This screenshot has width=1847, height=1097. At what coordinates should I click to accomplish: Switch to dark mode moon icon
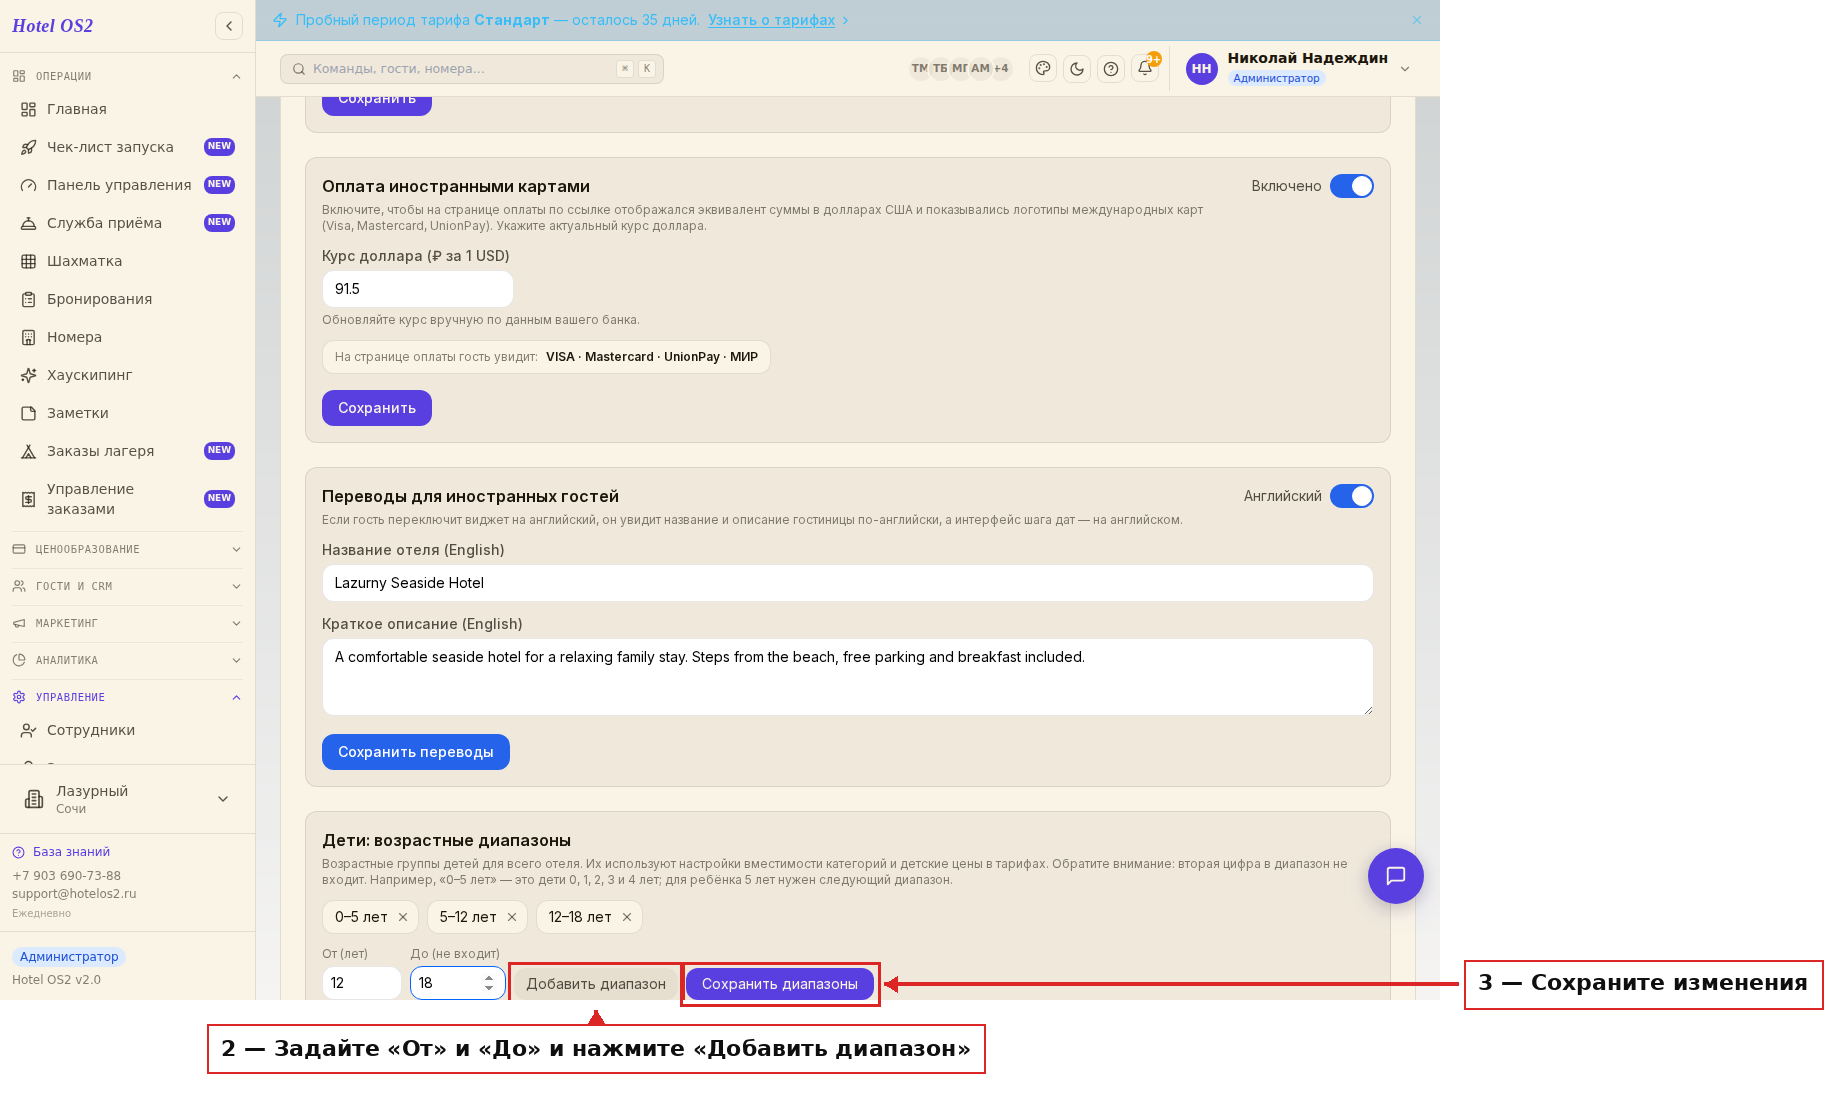(1077, 69)
